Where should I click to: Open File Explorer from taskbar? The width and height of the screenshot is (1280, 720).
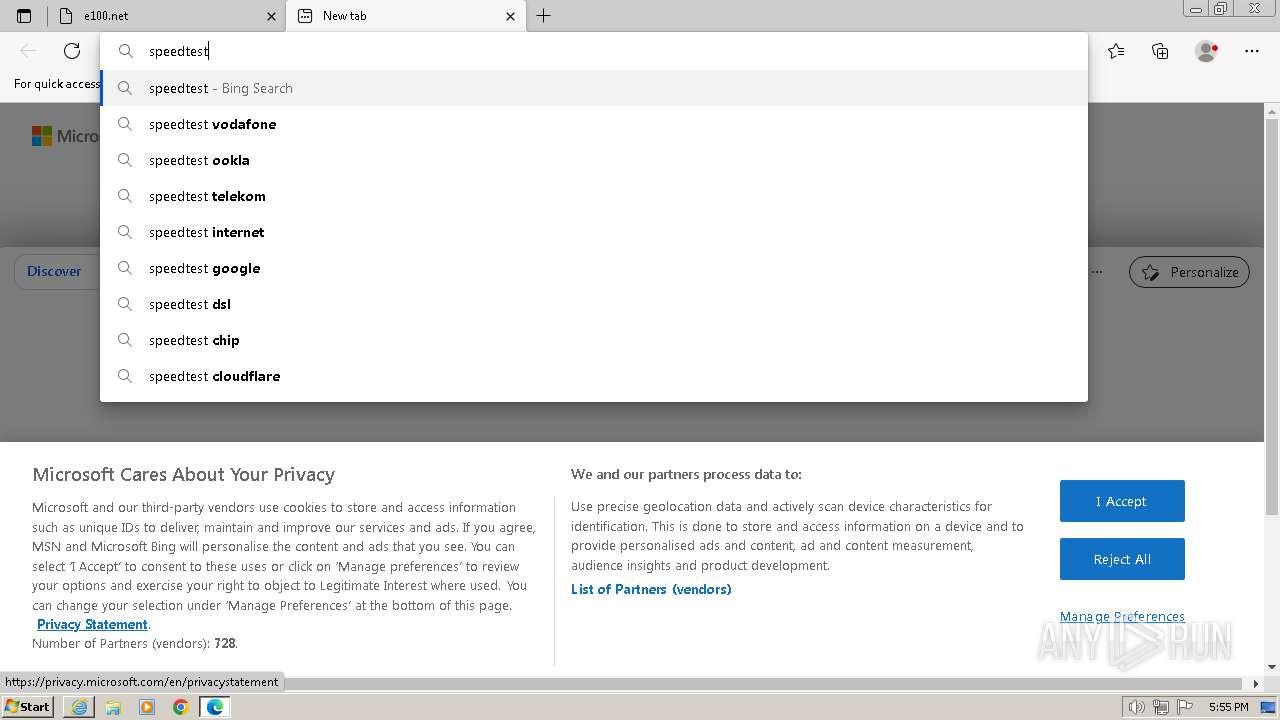click(113, 707)
